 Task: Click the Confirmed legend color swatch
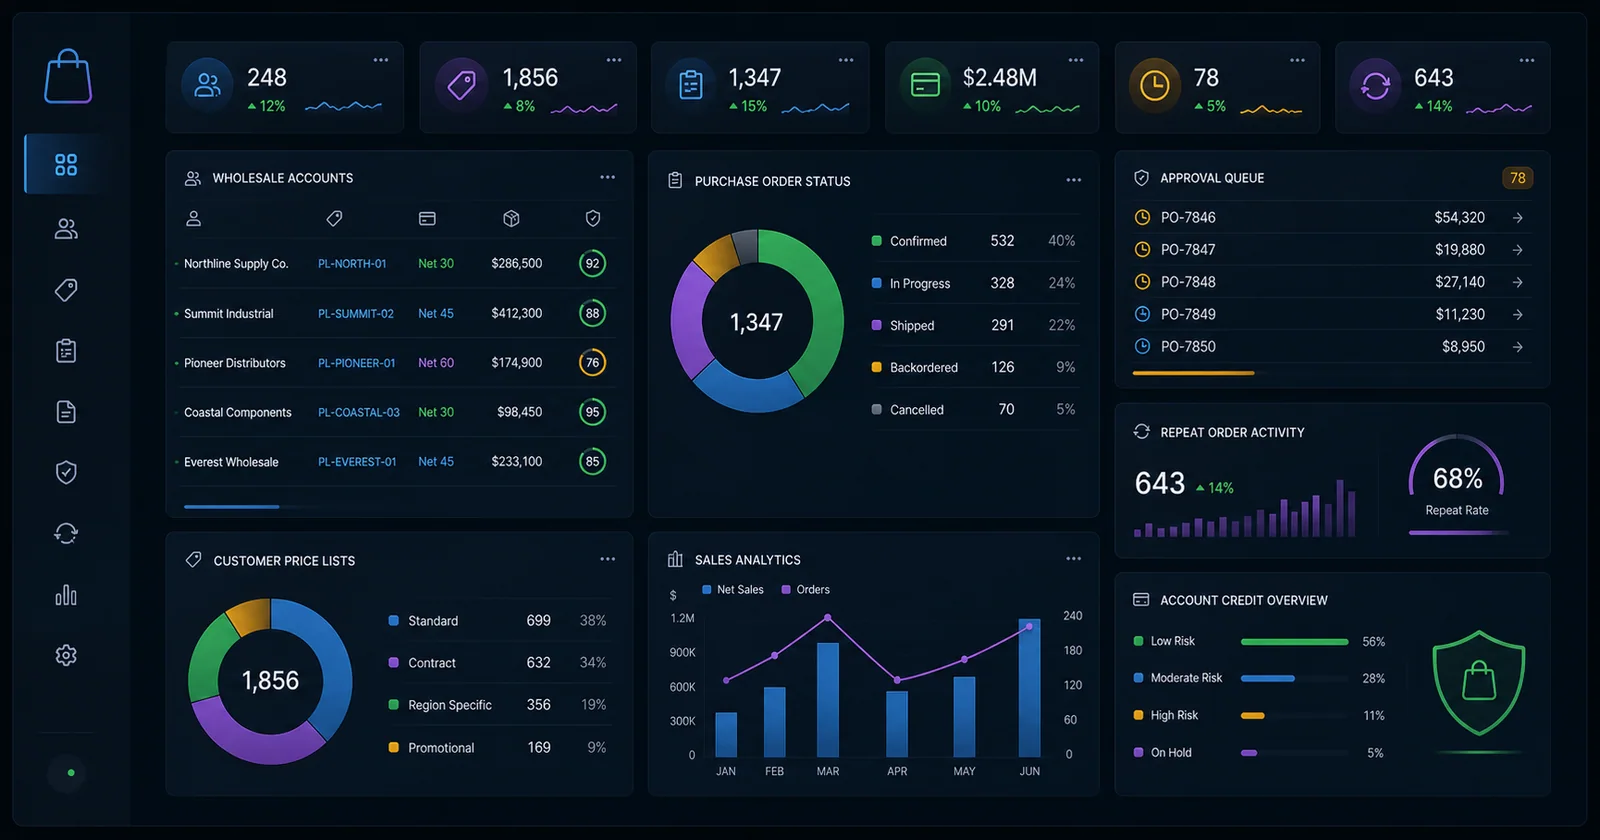877,241
